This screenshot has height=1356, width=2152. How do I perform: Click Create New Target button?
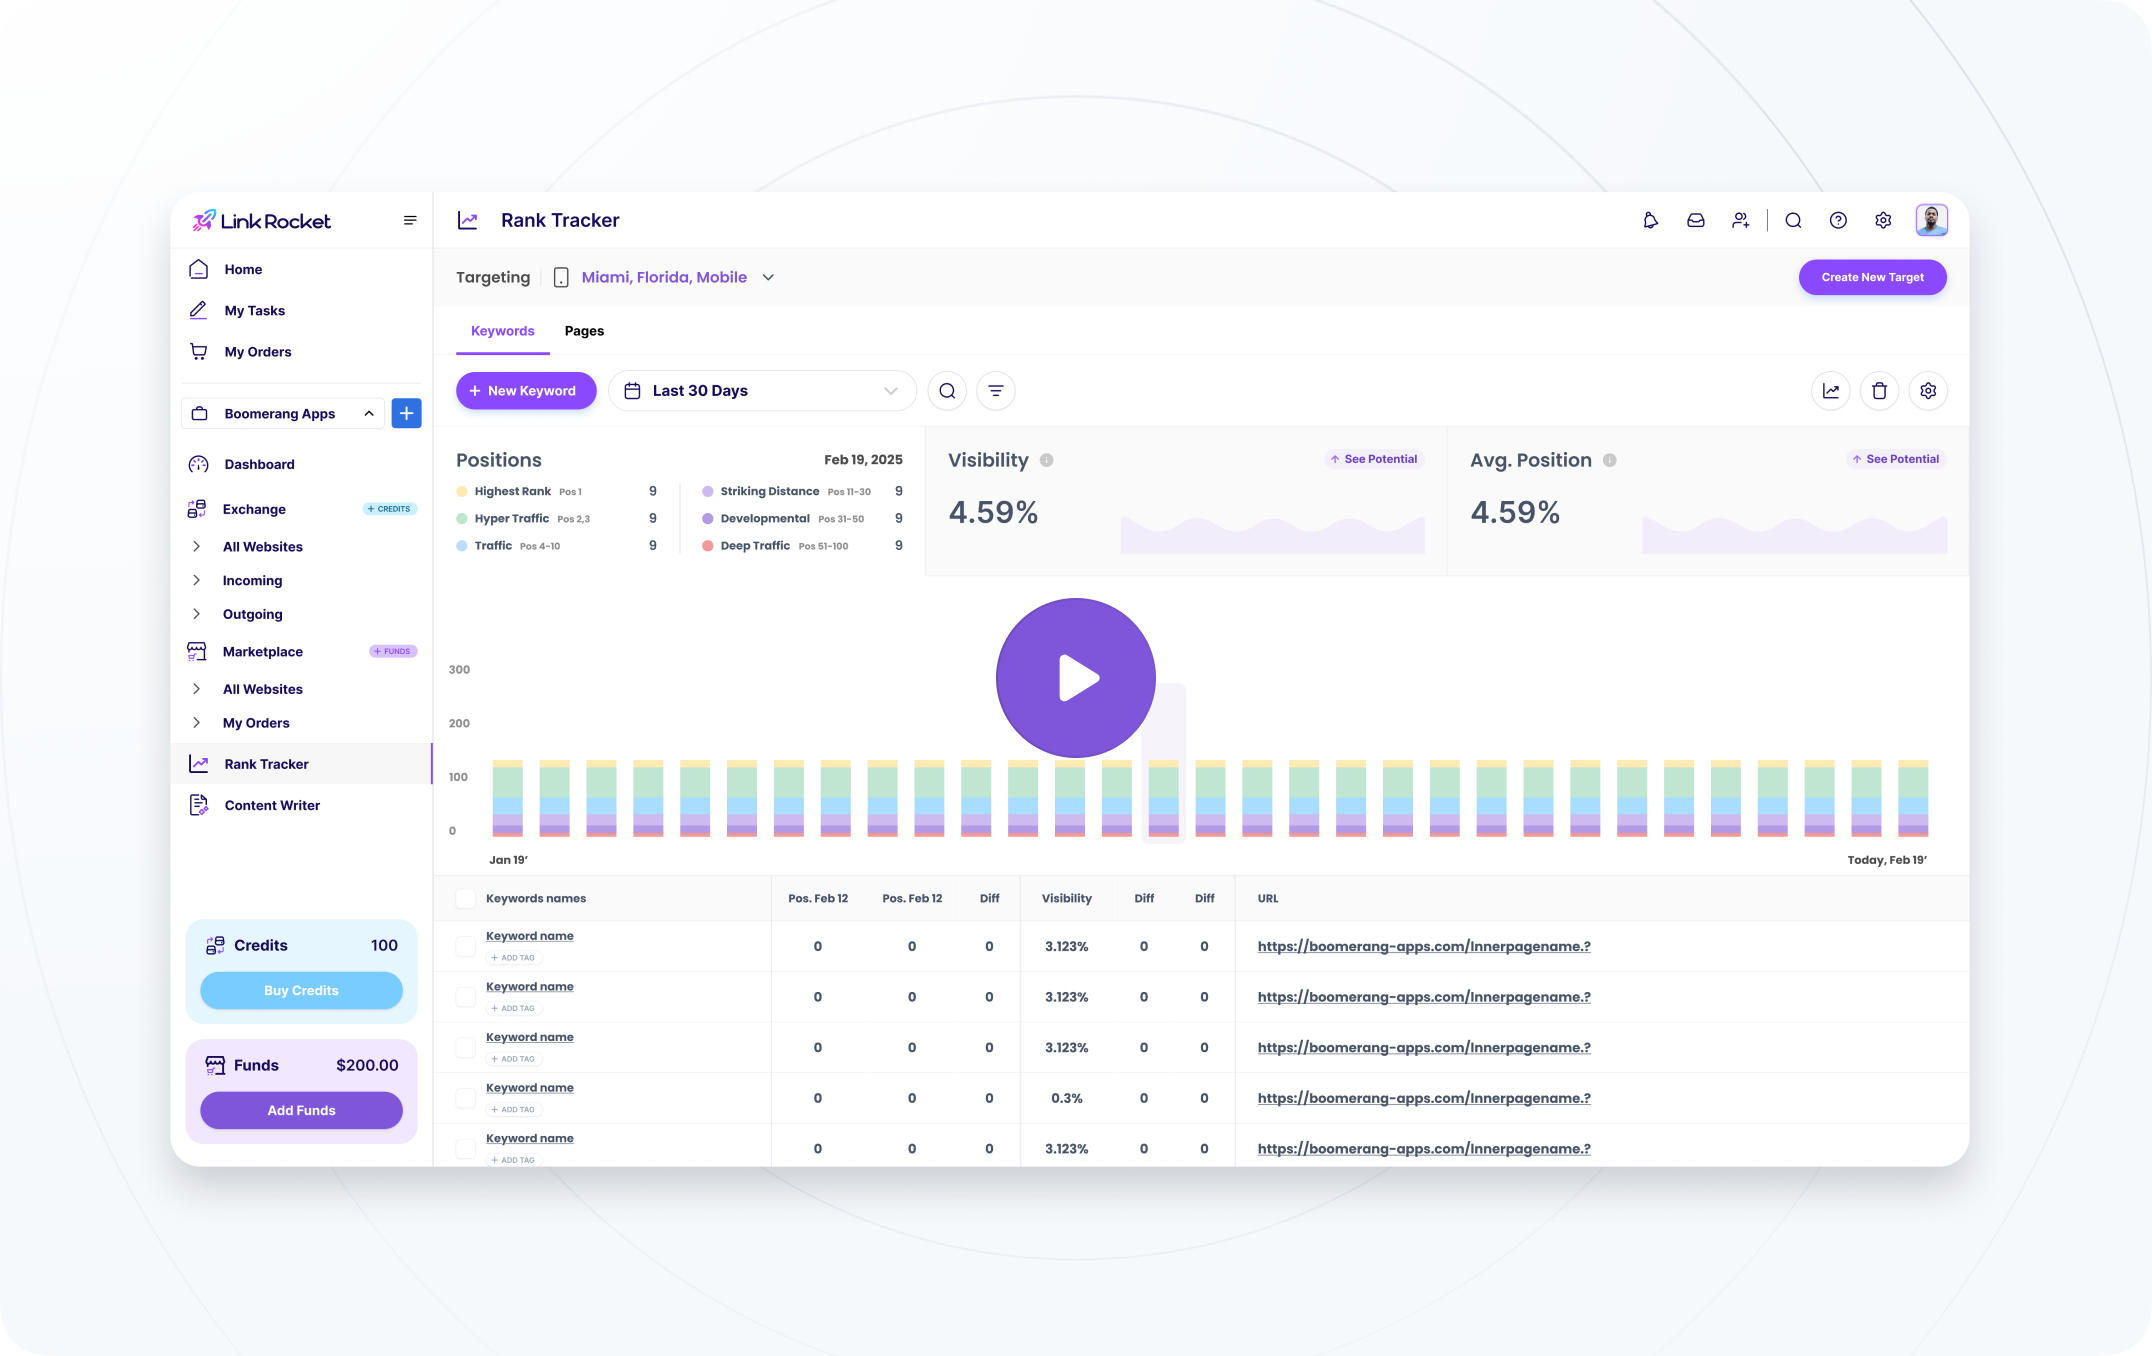click(x=1872, y=277)
